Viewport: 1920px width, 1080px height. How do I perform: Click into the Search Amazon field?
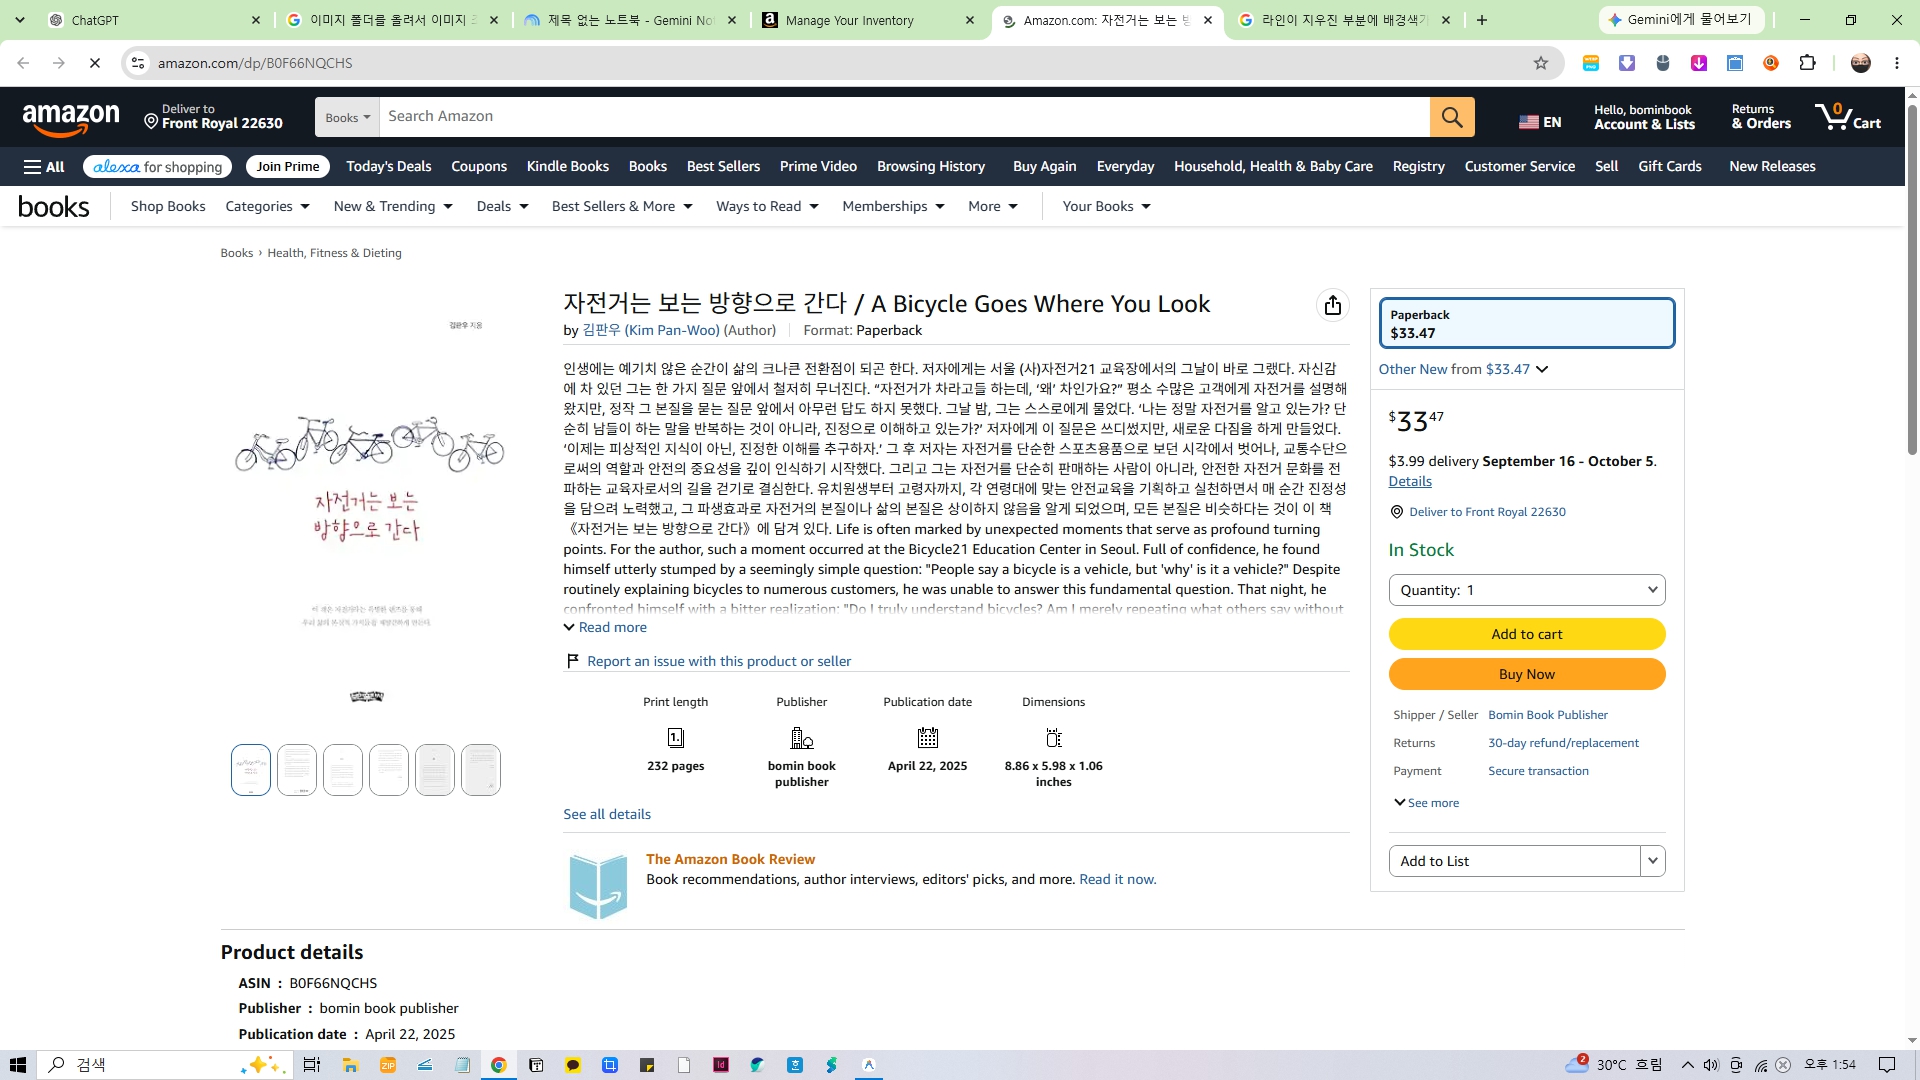pos(904,117)
